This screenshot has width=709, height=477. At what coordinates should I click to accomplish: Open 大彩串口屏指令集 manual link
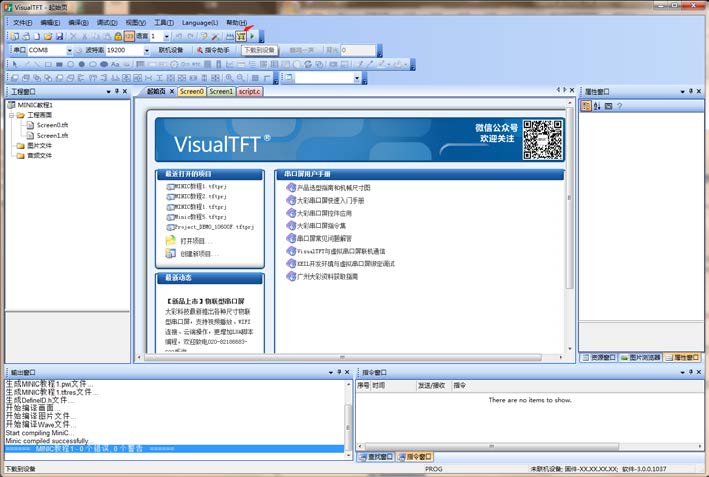coord(321,226)
